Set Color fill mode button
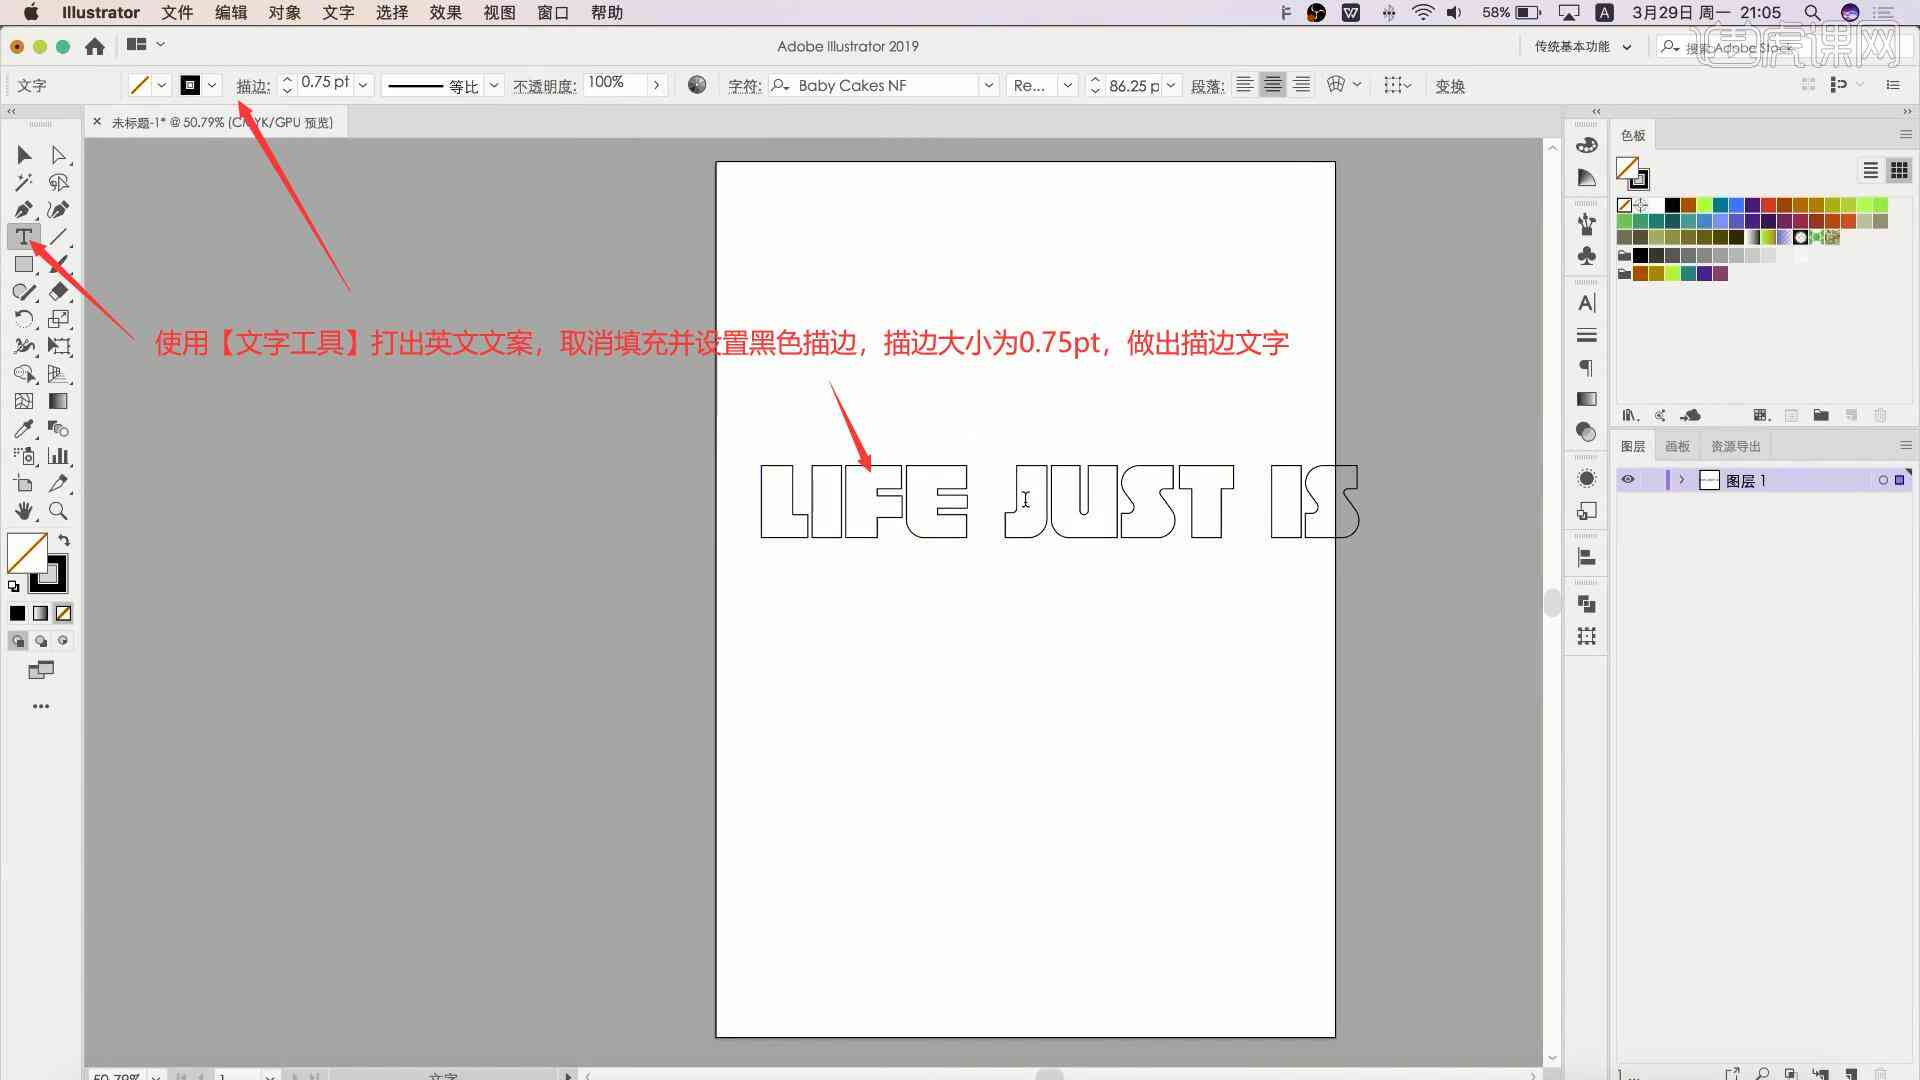Viewport: 1920px width, 1080px height. tap(17, 613)
